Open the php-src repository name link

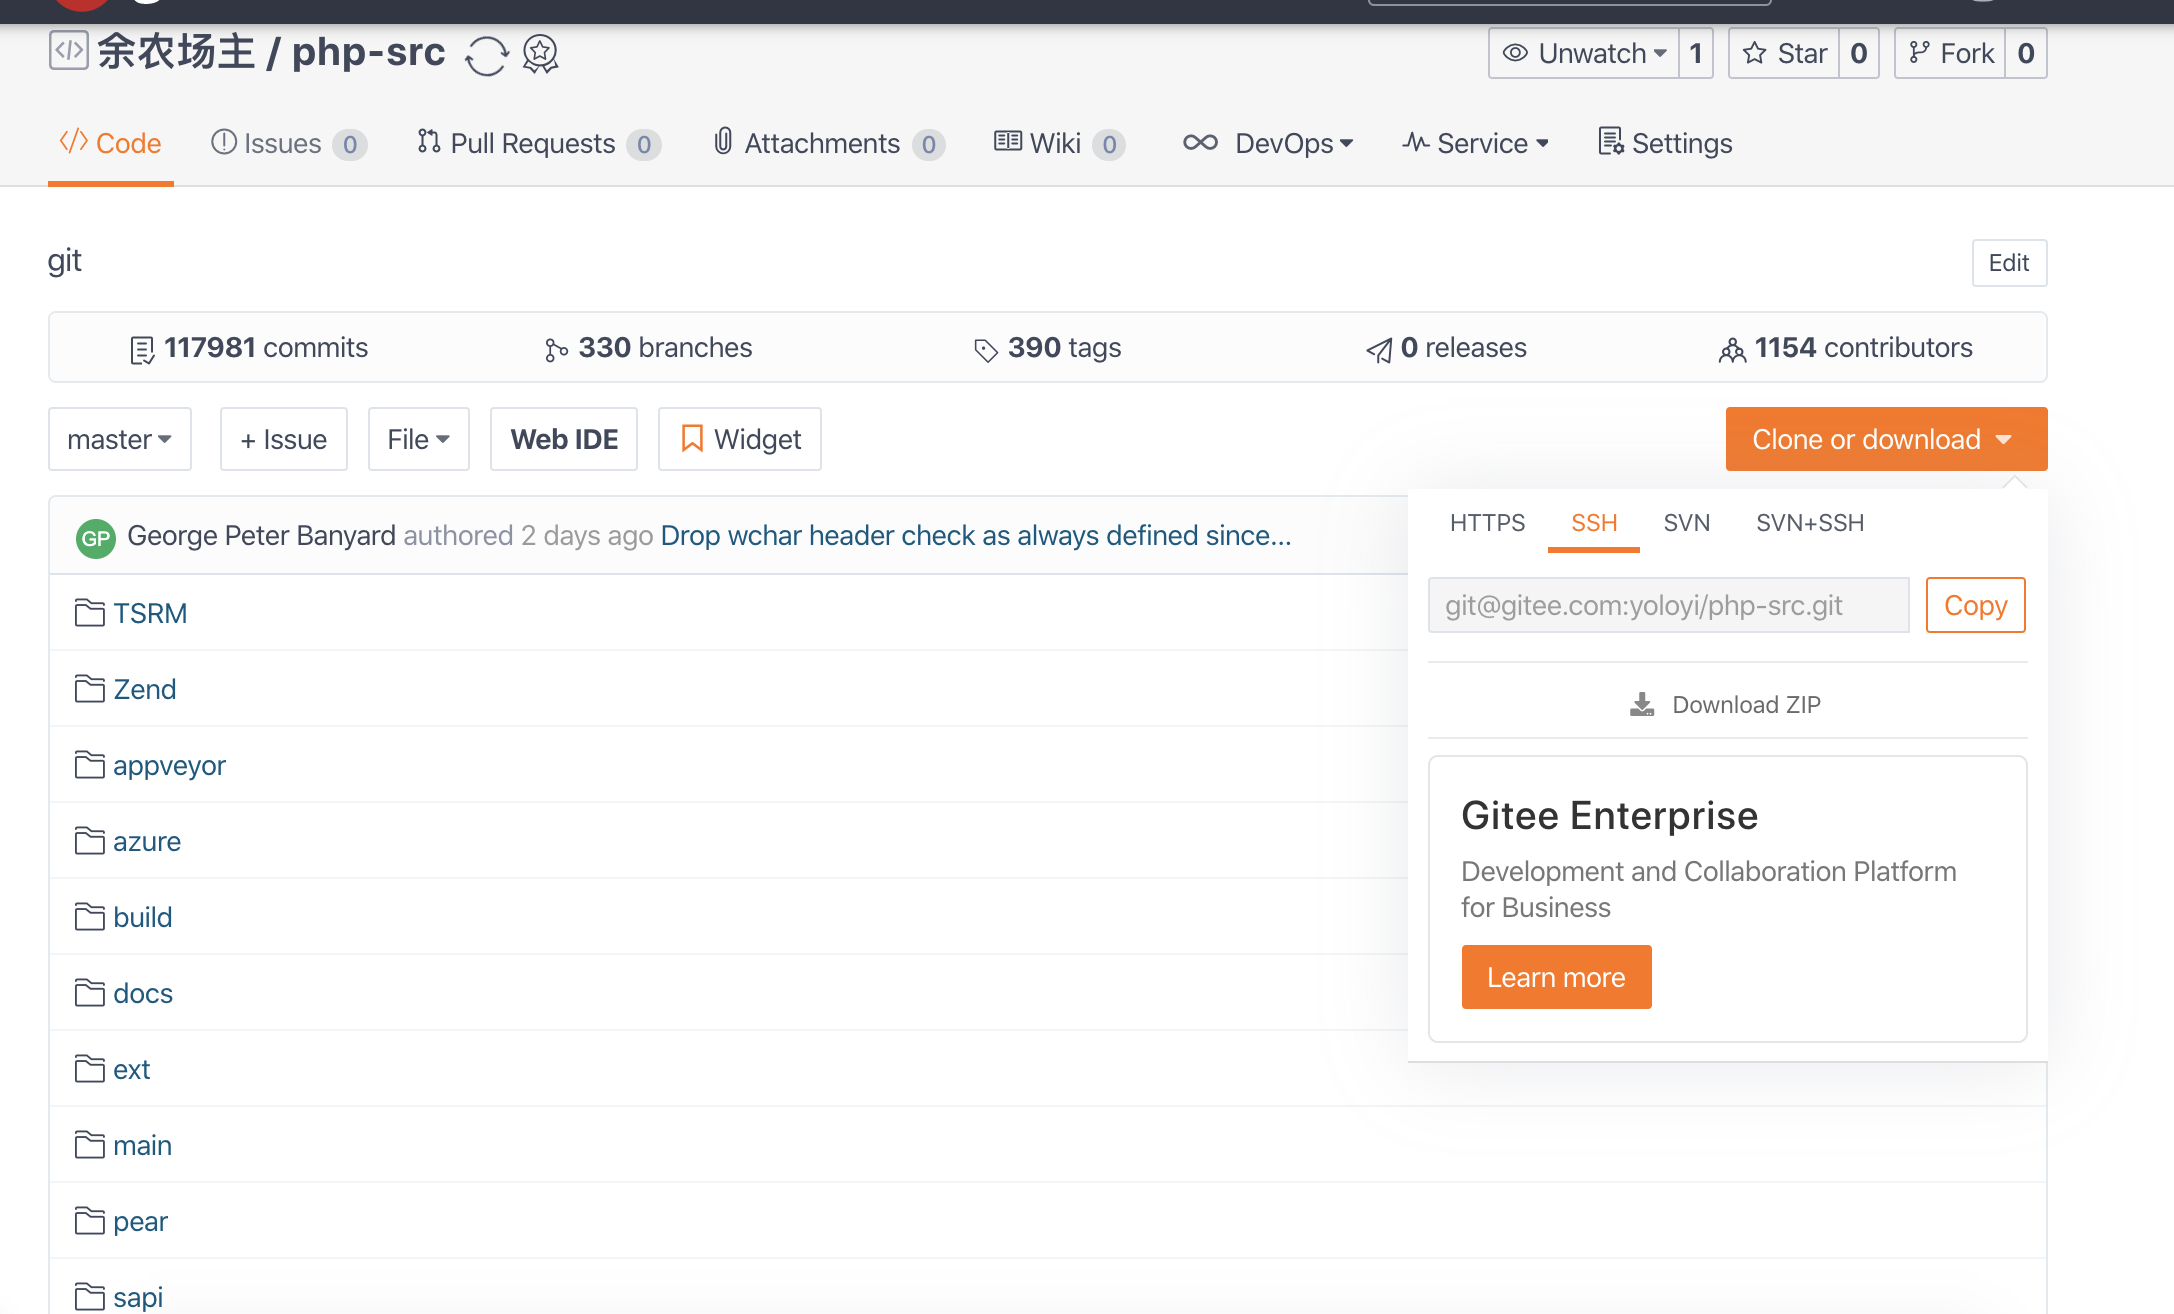(369, 52)
